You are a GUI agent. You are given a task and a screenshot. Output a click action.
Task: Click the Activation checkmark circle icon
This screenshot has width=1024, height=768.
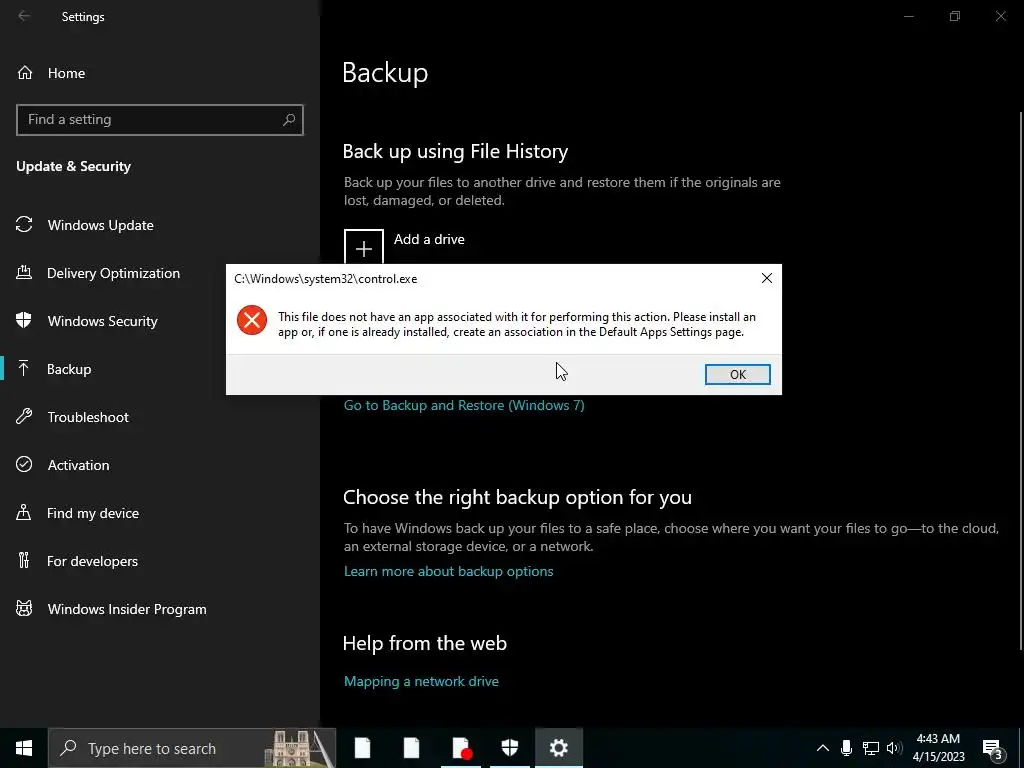pos(24,464)
